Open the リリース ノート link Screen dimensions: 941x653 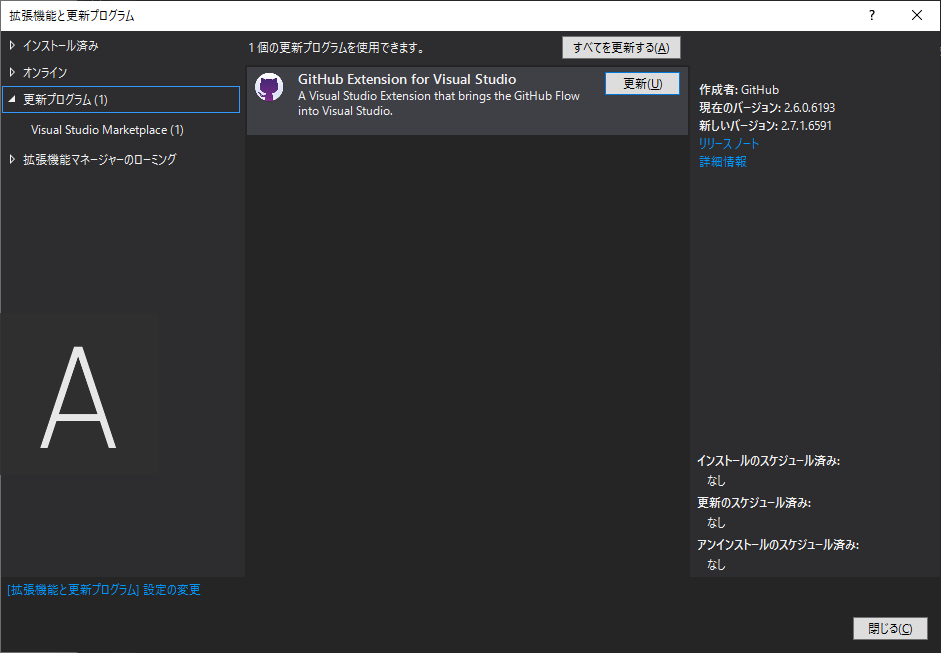click(729, 143)
